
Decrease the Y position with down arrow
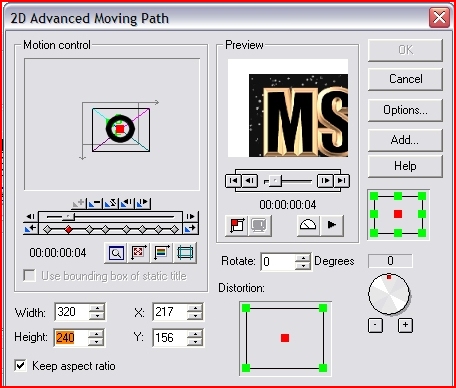click(x=195, y=342)
